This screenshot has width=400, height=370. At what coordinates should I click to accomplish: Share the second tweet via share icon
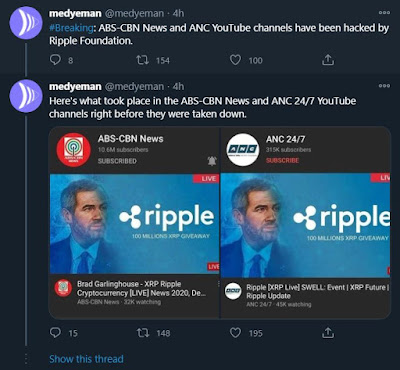[327, 332]
